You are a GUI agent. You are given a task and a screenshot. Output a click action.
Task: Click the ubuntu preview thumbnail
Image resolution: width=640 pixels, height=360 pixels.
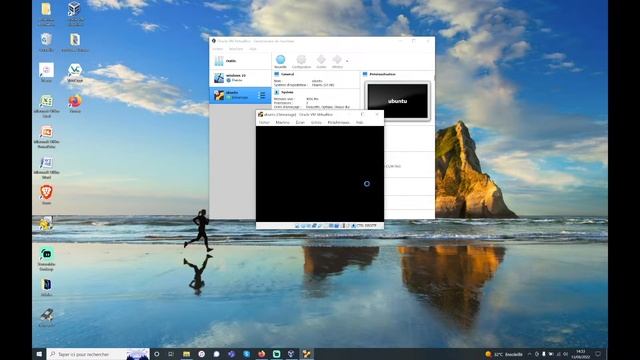tap(398, 101)
